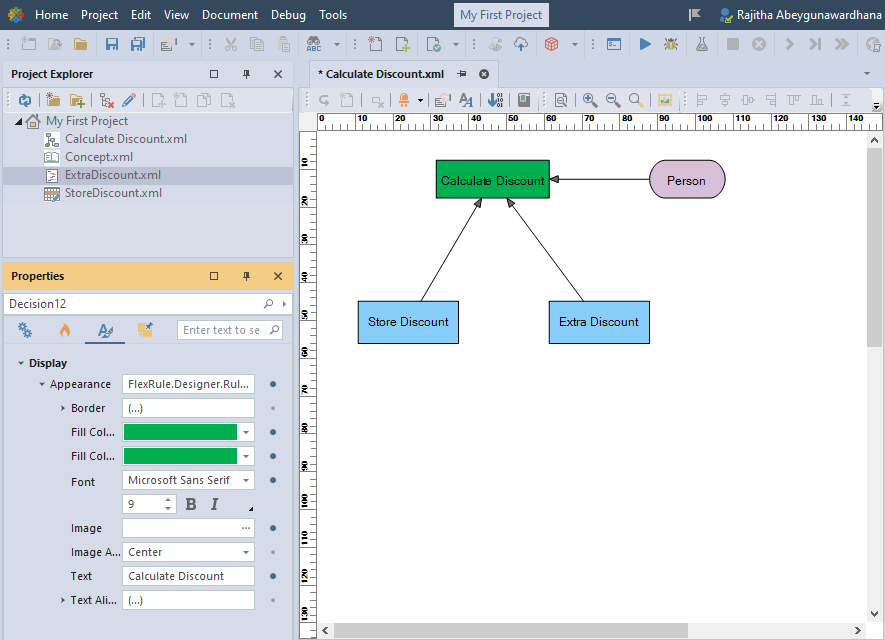This screenshot has width=885, height=640.
Task: Toggle Italic font style in Properties
Action: click(x=214, y=504)
